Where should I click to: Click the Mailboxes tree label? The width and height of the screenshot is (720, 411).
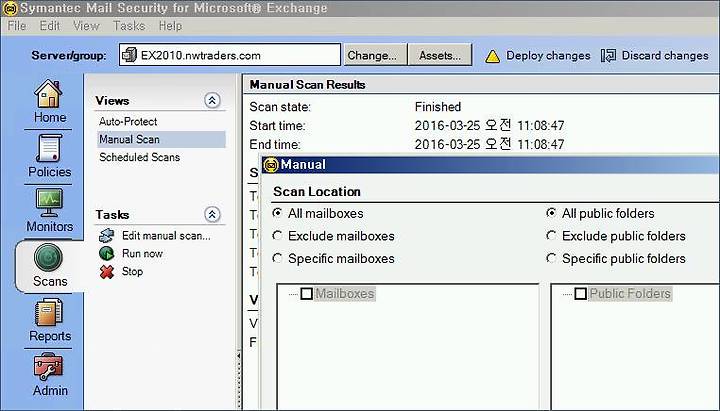tap(345, 293)
